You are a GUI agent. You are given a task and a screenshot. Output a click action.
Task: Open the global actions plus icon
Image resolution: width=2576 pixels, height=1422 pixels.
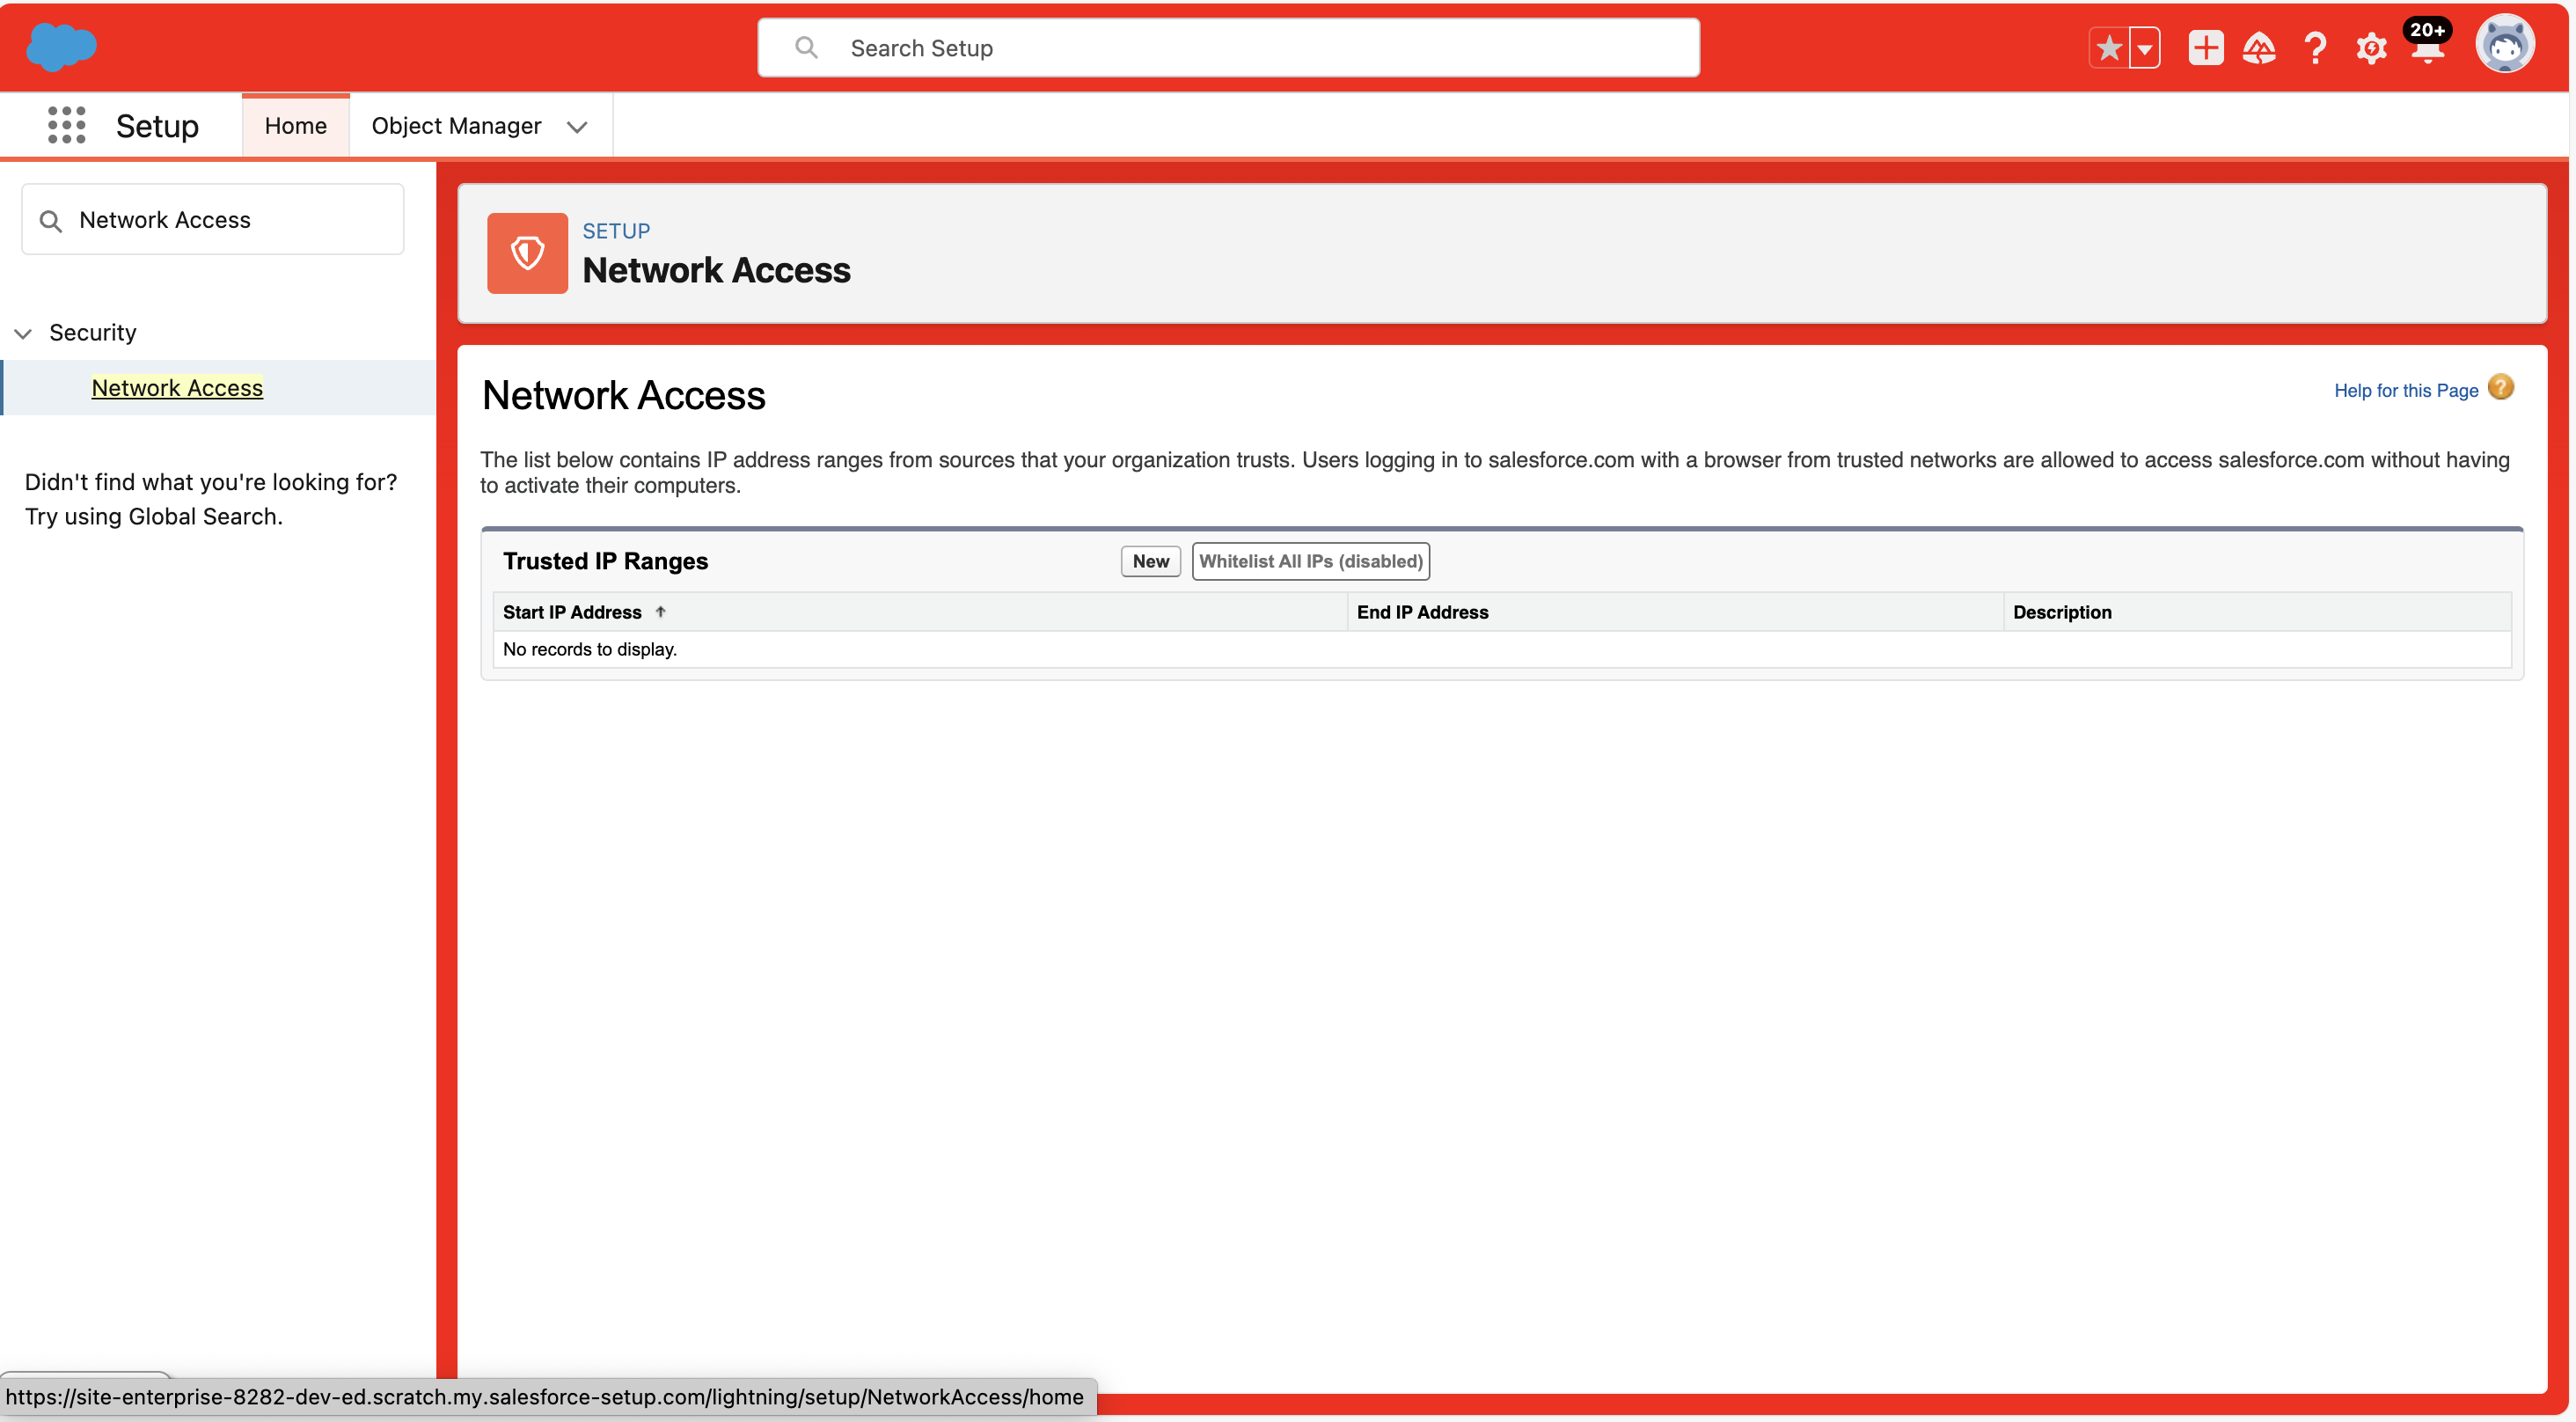point(2205,47)
